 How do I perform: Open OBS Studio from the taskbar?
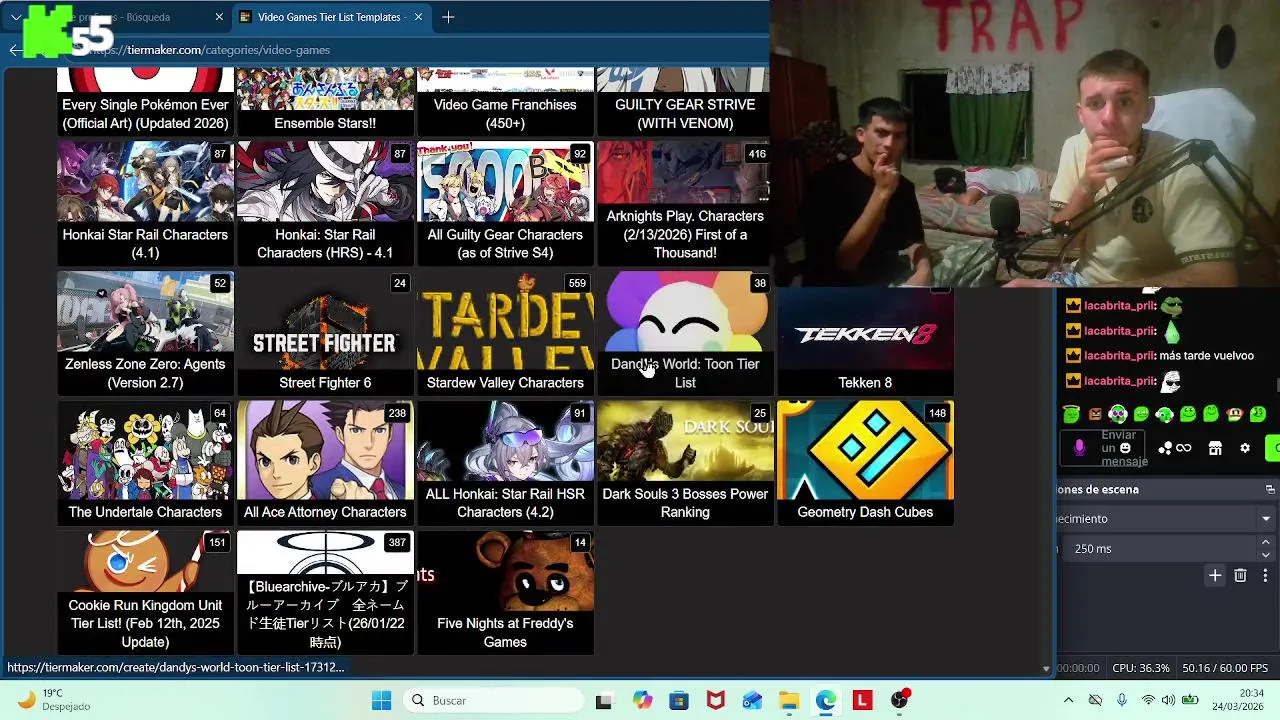tap(900, 701)
